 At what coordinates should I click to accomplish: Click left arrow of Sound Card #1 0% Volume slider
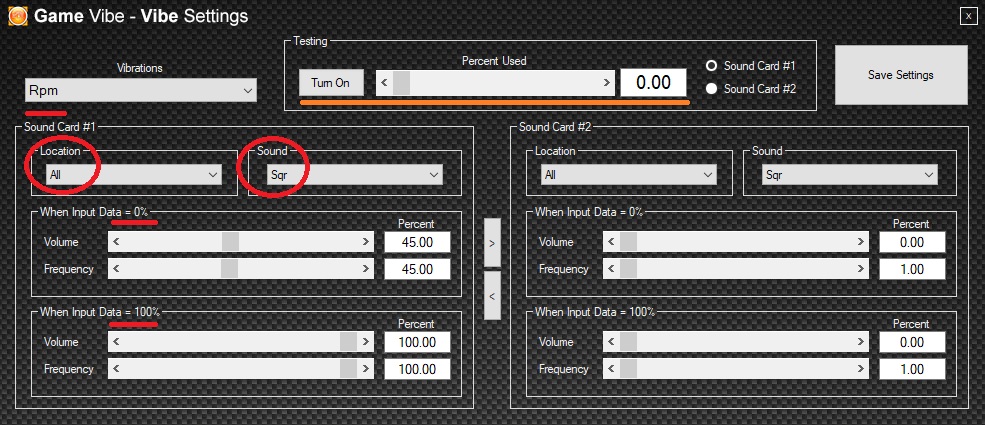[116, 242]
